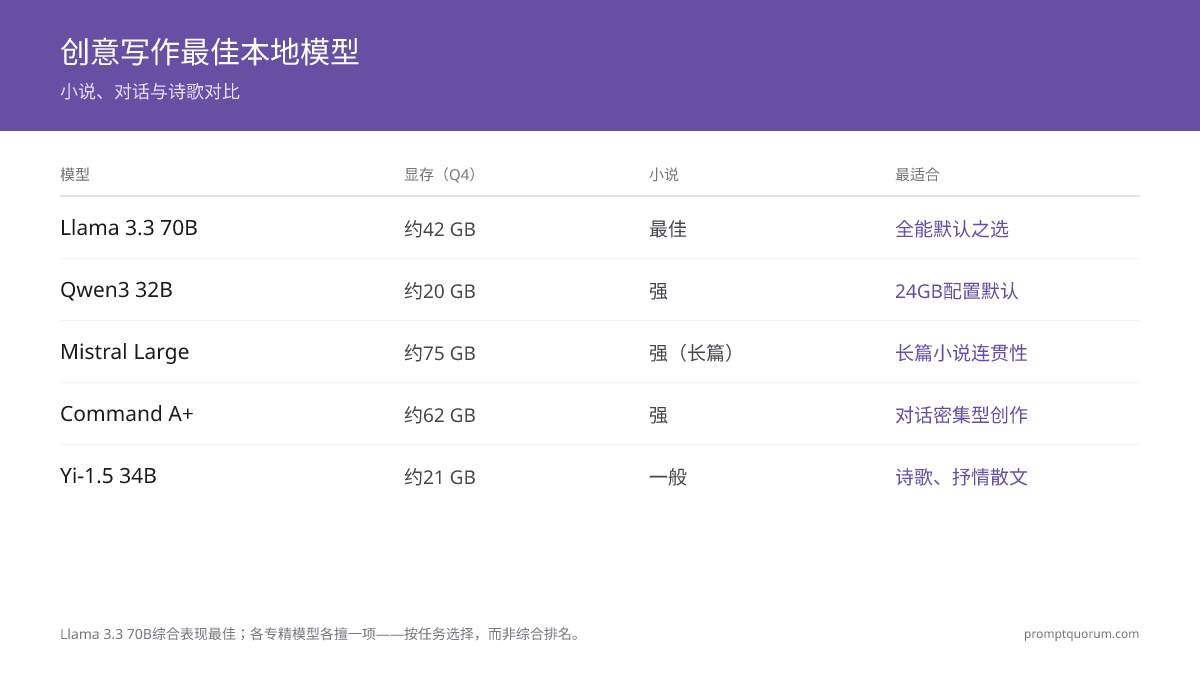Image resolution: width=1200 pixels, height=675 pixels.
Task: Click the 强 rating in Command A+ row
Action: coord(658,415)
